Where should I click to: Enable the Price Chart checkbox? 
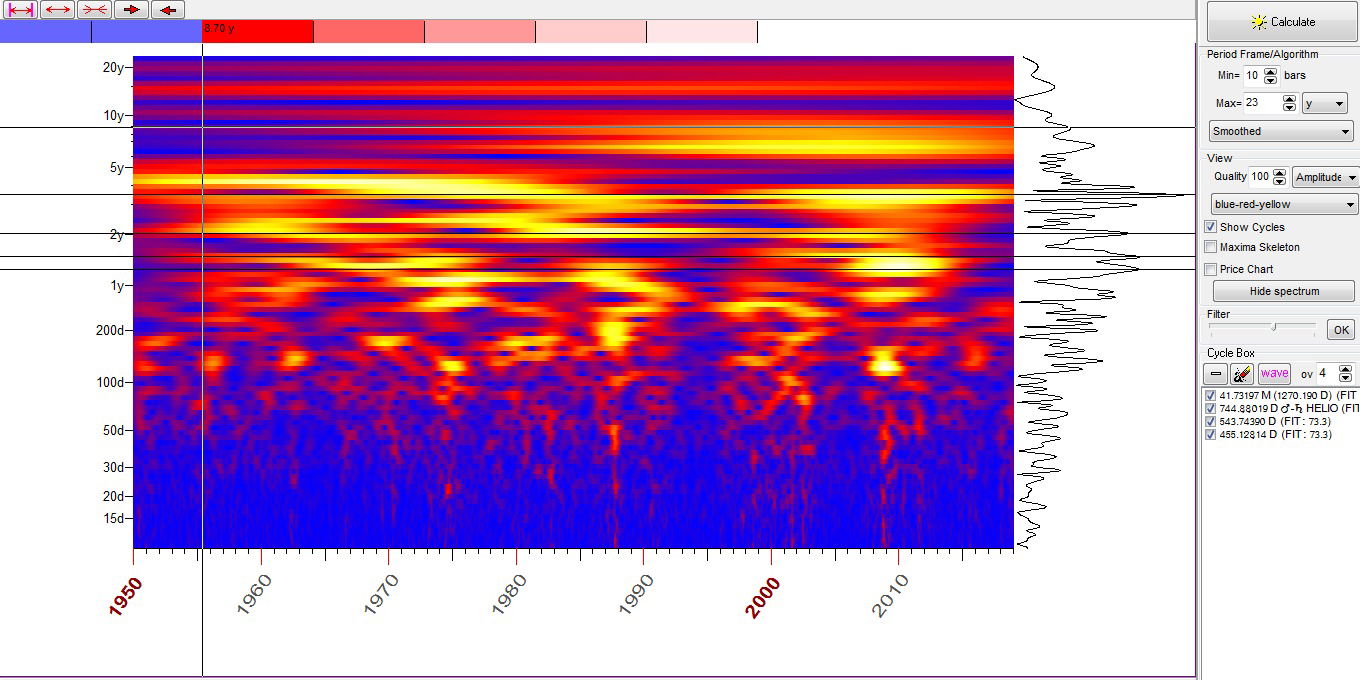(x=1211, y=269)
